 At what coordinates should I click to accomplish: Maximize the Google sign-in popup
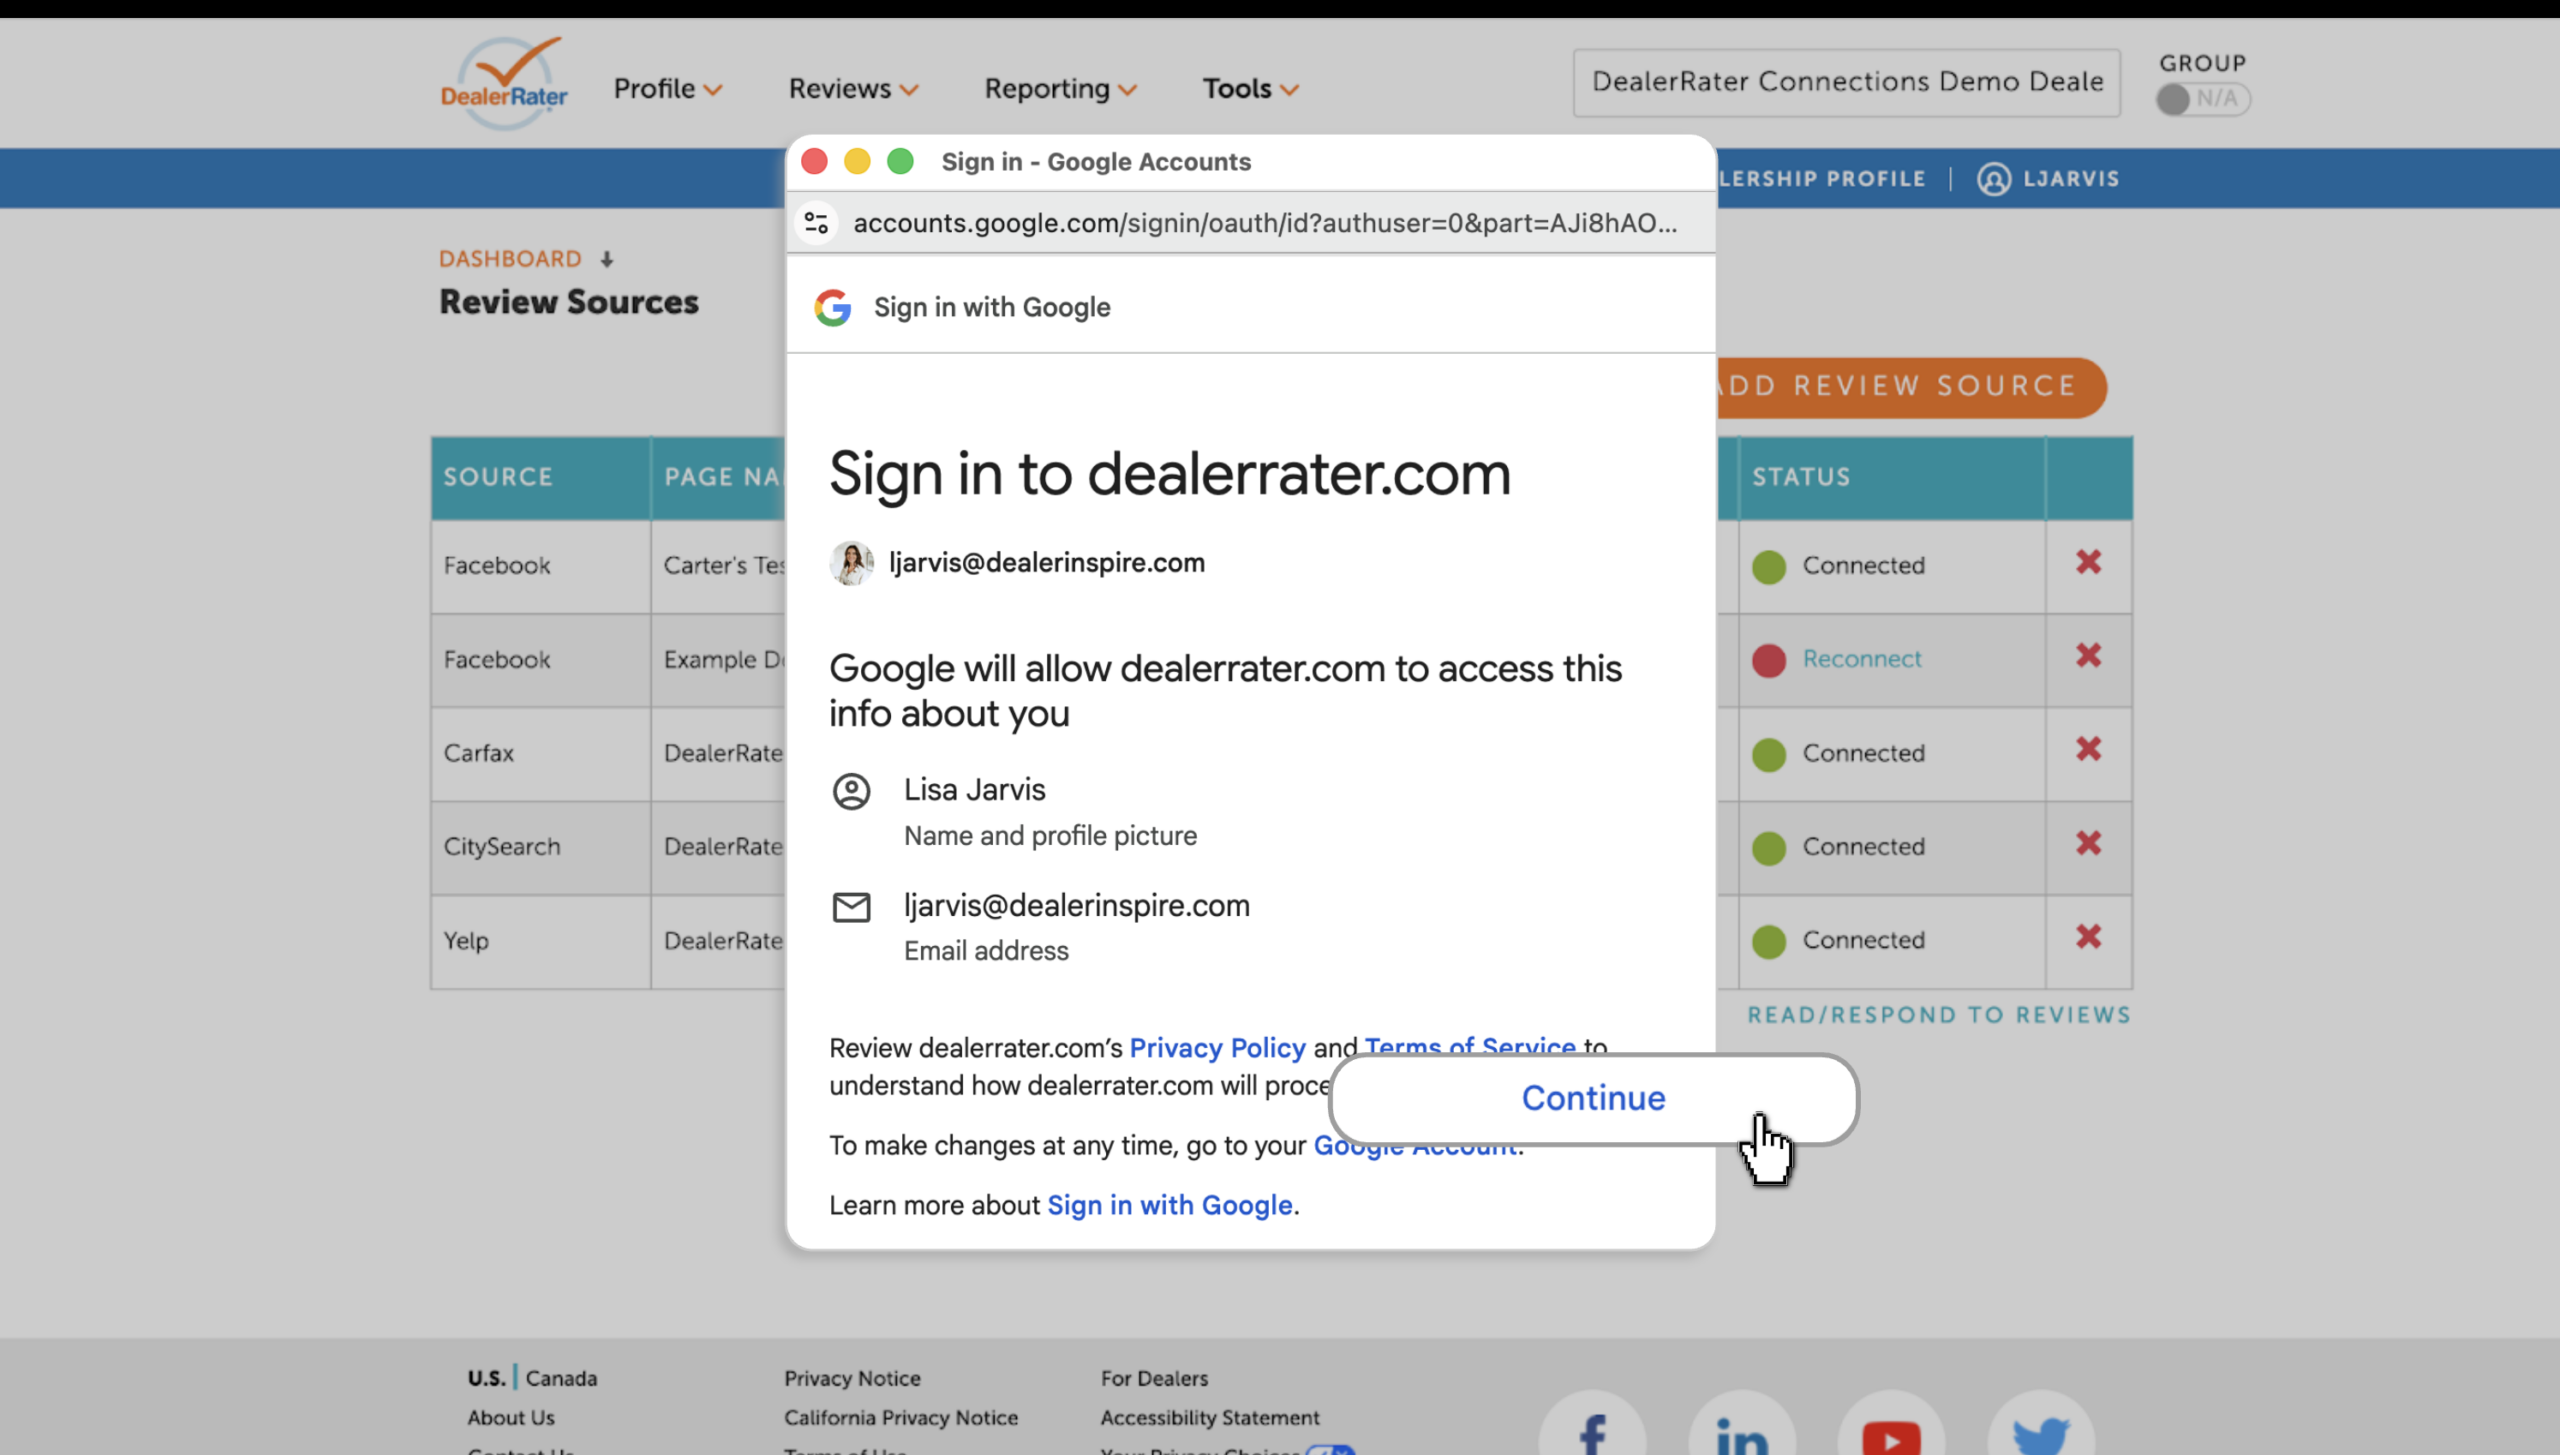click(x=900, y=161)
